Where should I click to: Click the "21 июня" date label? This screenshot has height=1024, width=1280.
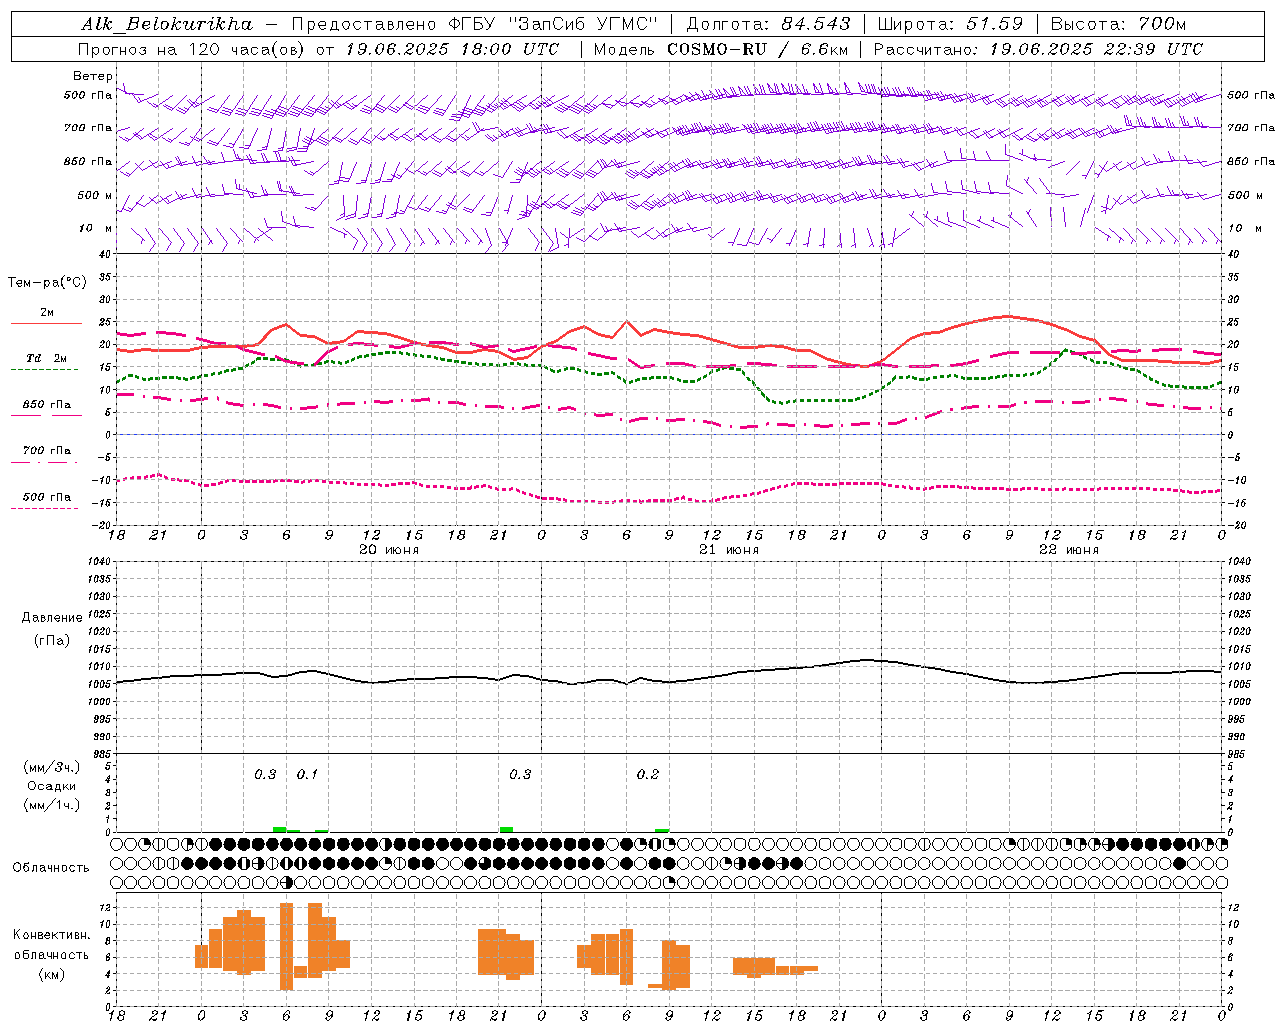point(729,550)
